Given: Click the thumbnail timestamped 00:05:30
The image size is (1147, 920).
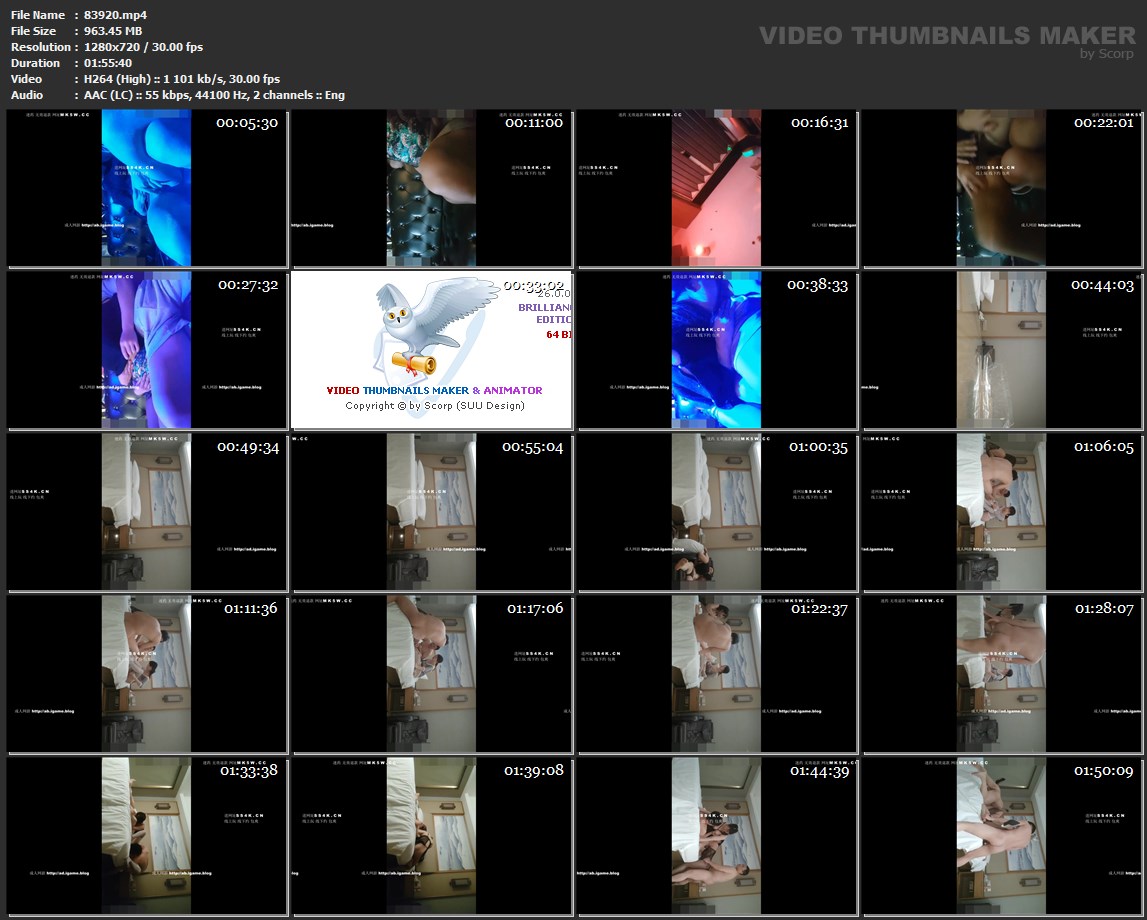Looking at the screenshot, I should 147,189.
